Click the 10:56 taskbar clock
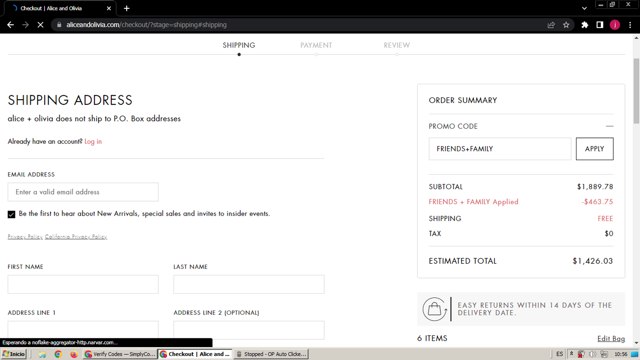The width and height of the screenshot is (640, 360). point(620,354)
